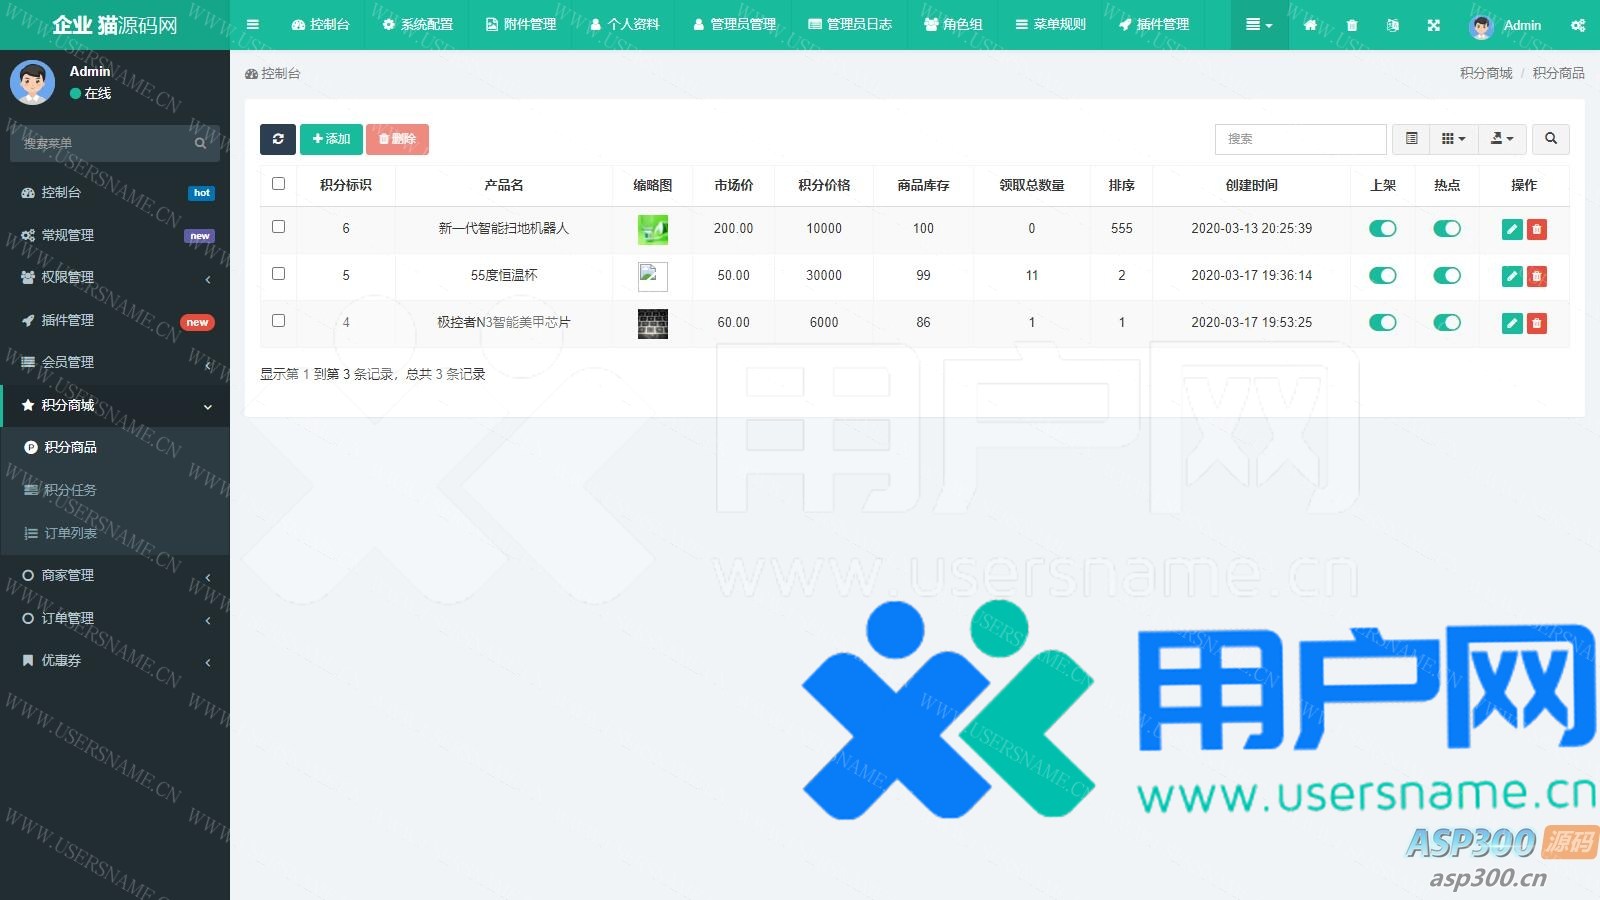Open the columns grid dropdown
This screenshot has width=1600, height=900.
tap(1453, 139)
